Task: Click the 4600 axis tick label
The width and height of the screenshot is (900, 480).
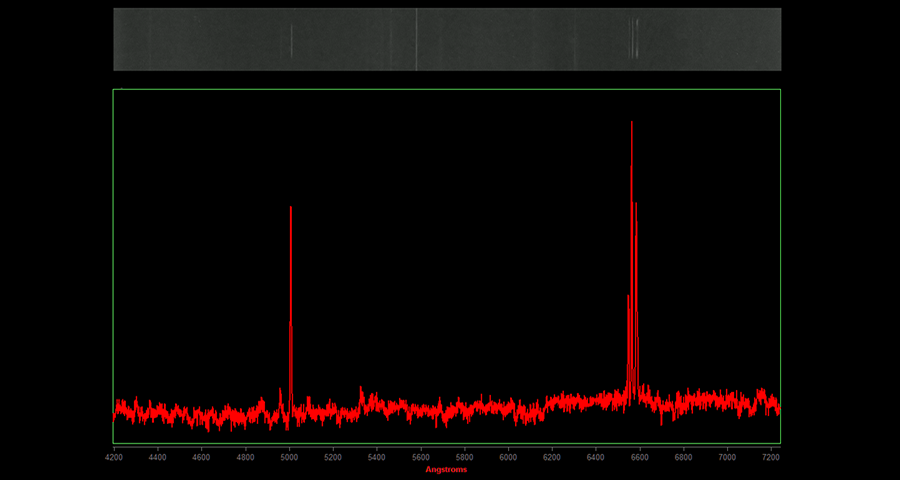Action: point(201,457)
